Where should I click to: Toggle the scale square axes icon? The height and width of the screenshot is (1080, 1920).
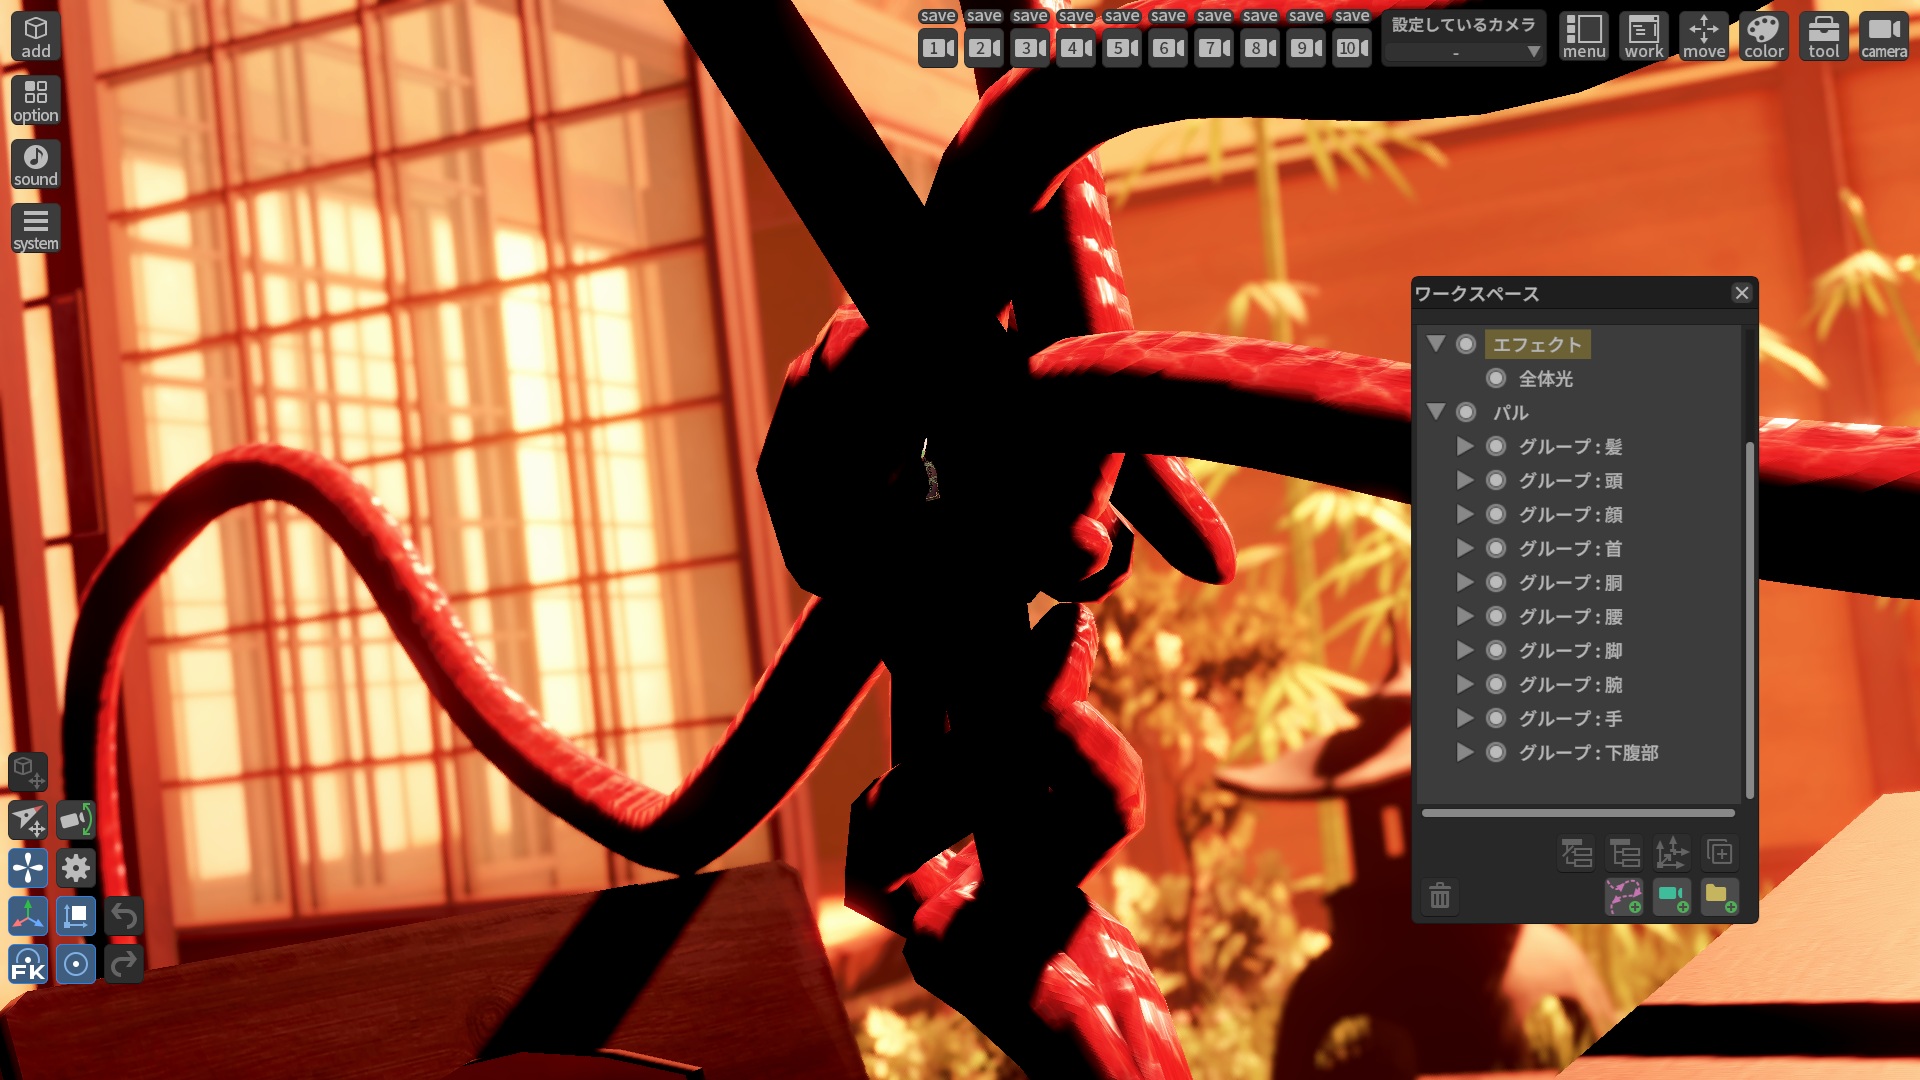76,916
